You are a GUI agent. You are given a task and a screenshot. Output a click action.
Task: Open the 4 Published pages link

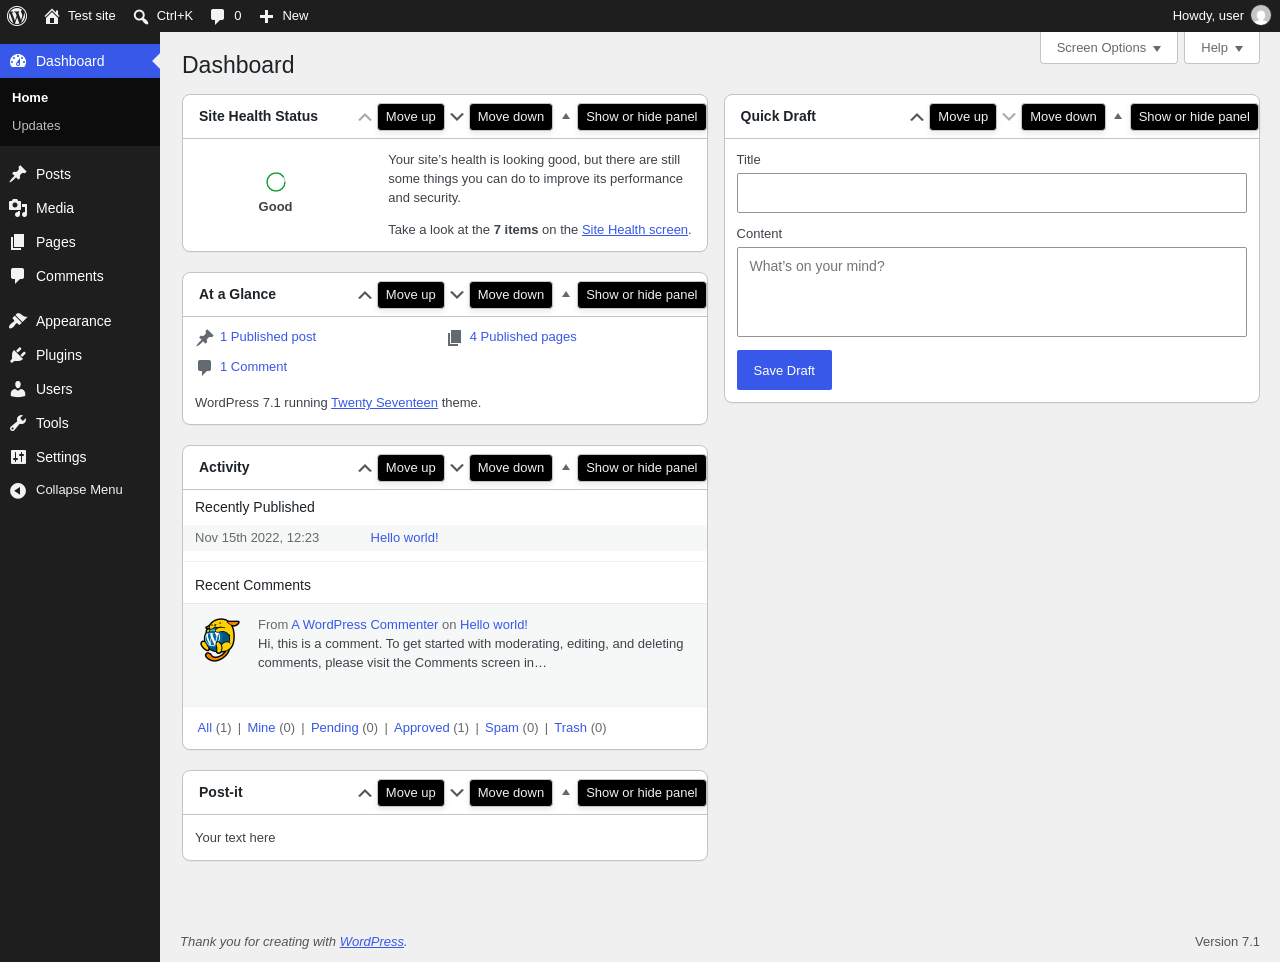(x=523, y=337)
